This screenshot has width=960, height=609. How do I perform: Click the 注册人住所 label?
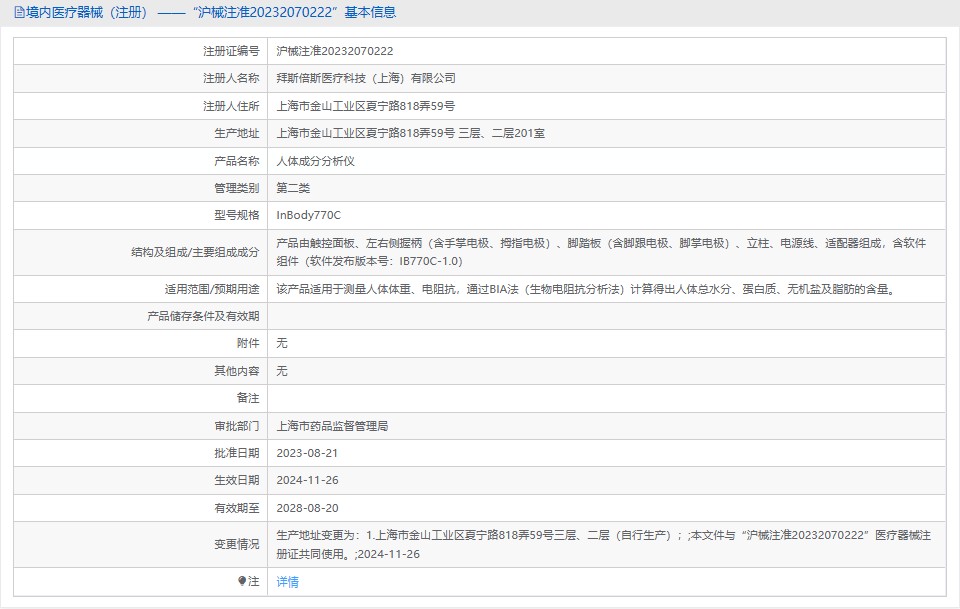pyautogui.click(x=231, y=106)
